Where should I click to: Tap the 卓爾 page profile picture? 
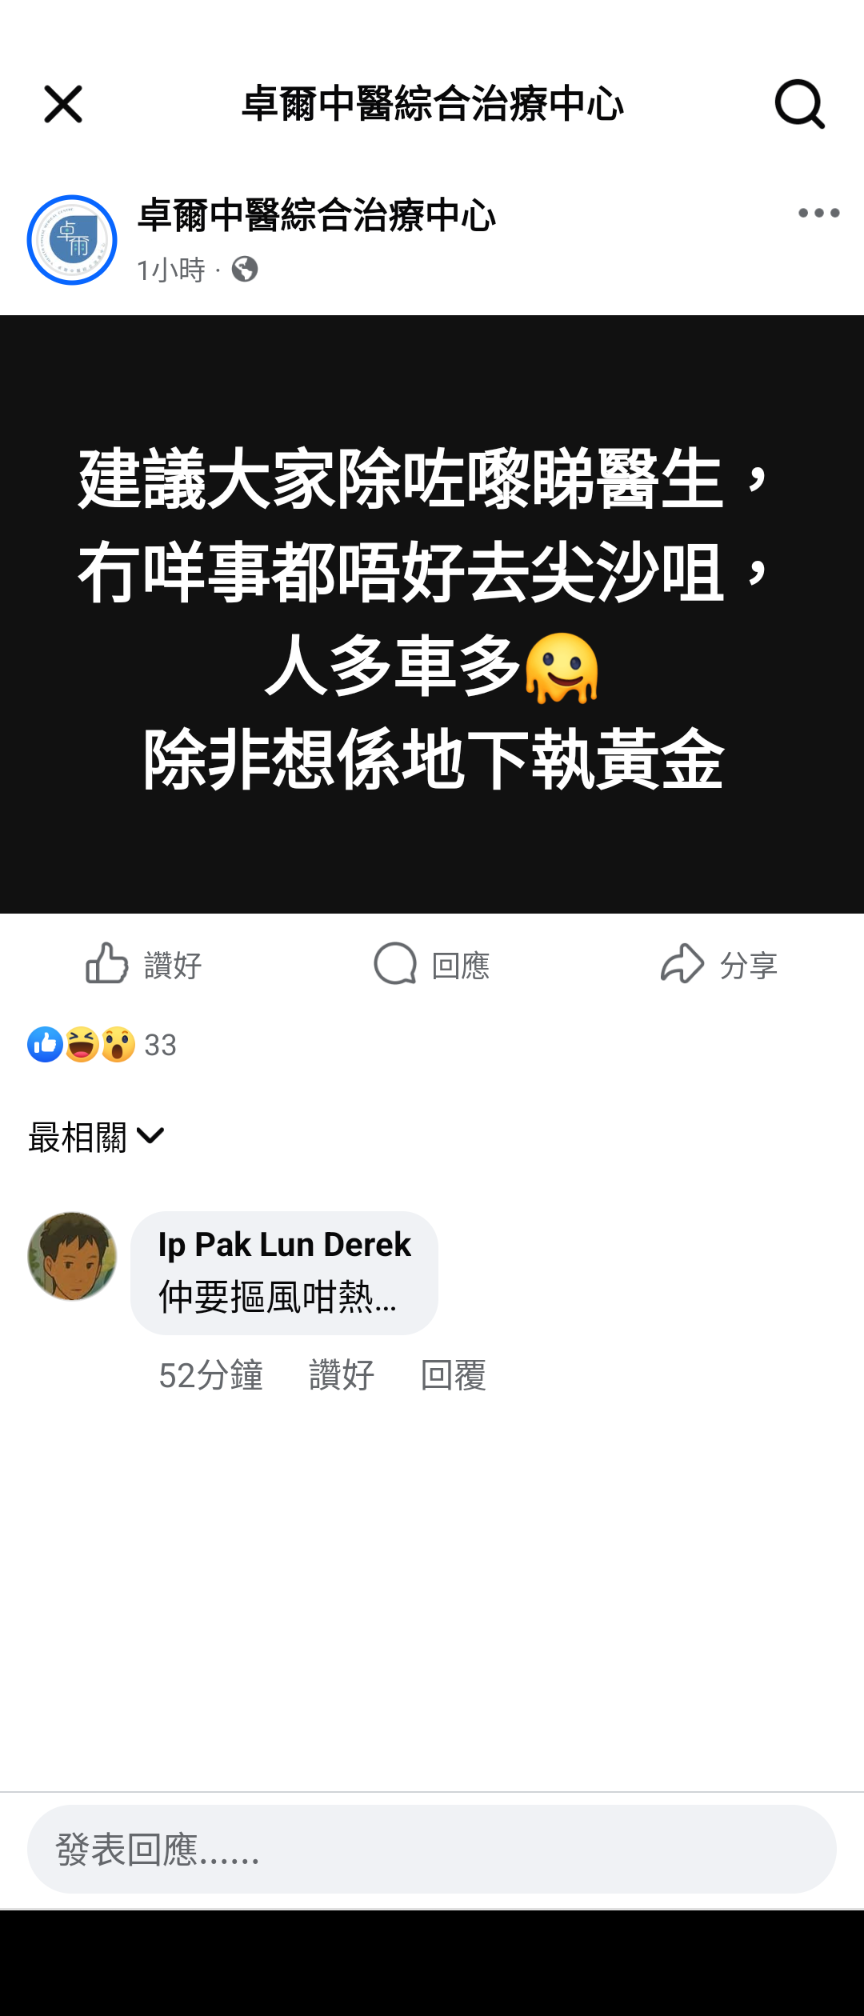pyautogui.click(x=72, y=240)
